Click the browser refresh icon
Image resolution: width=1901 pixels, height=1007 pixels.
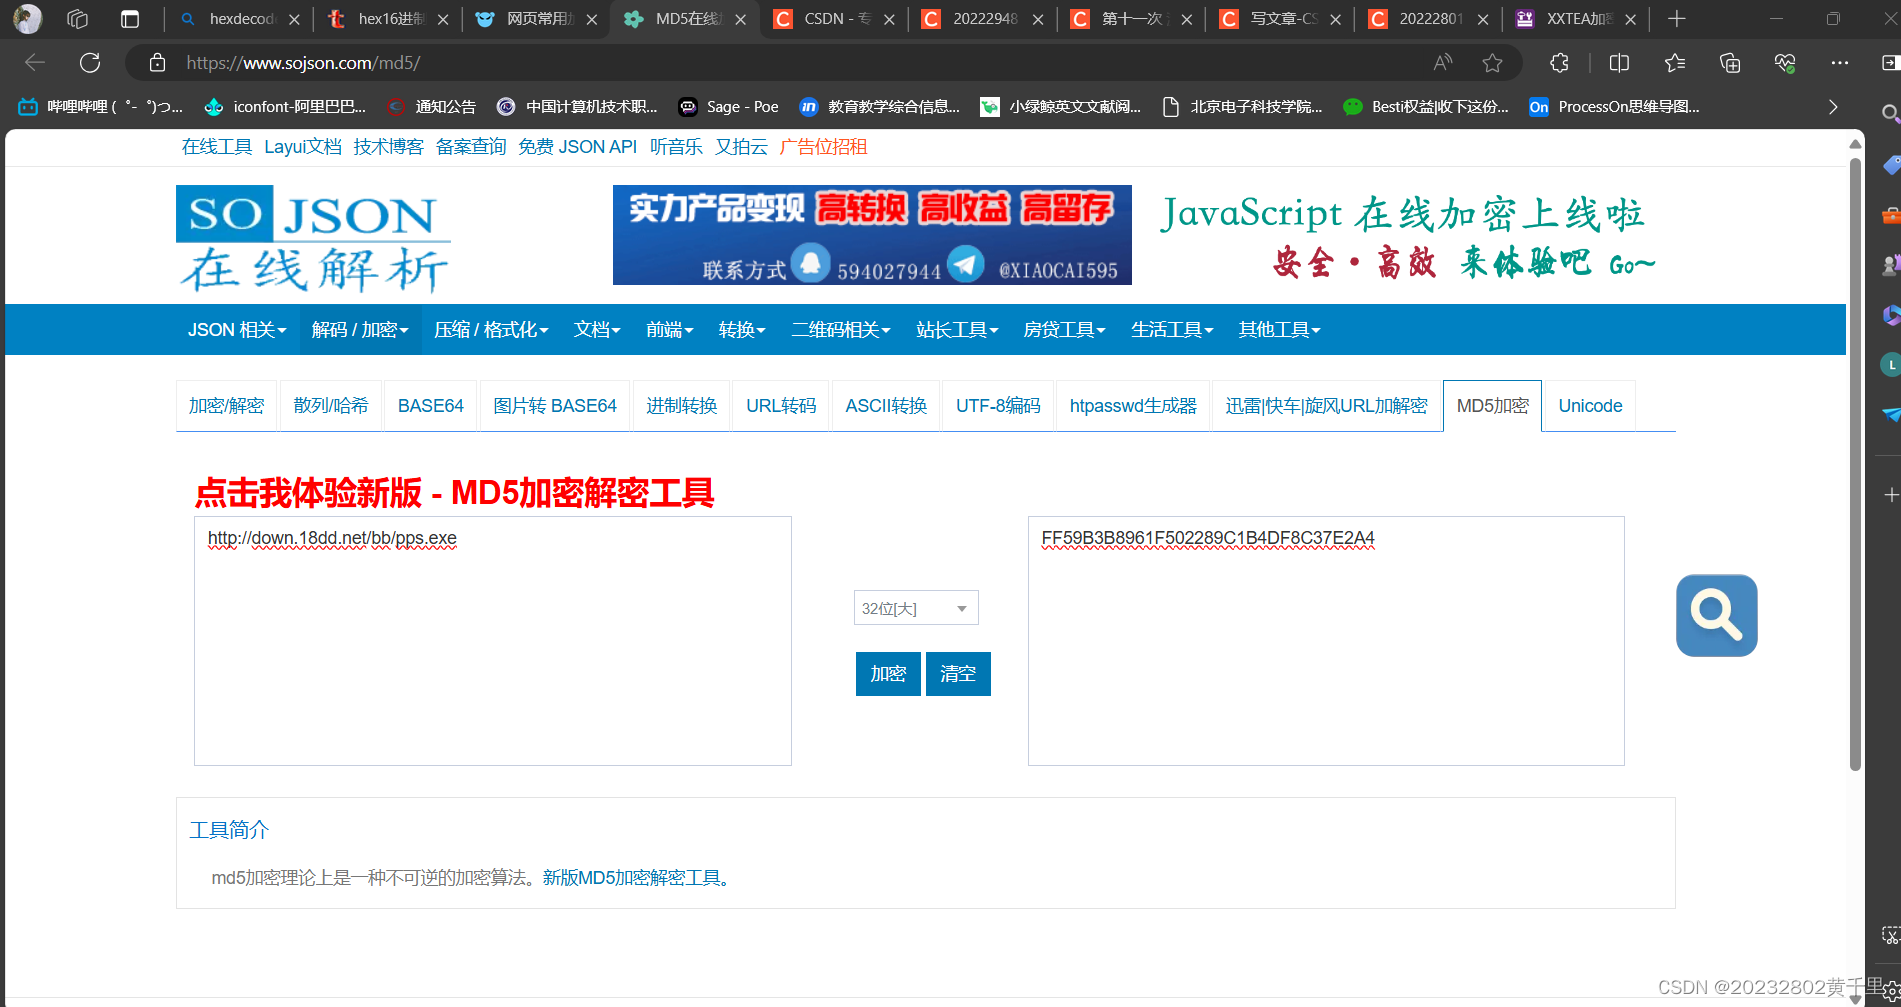(x=90, y=63)
